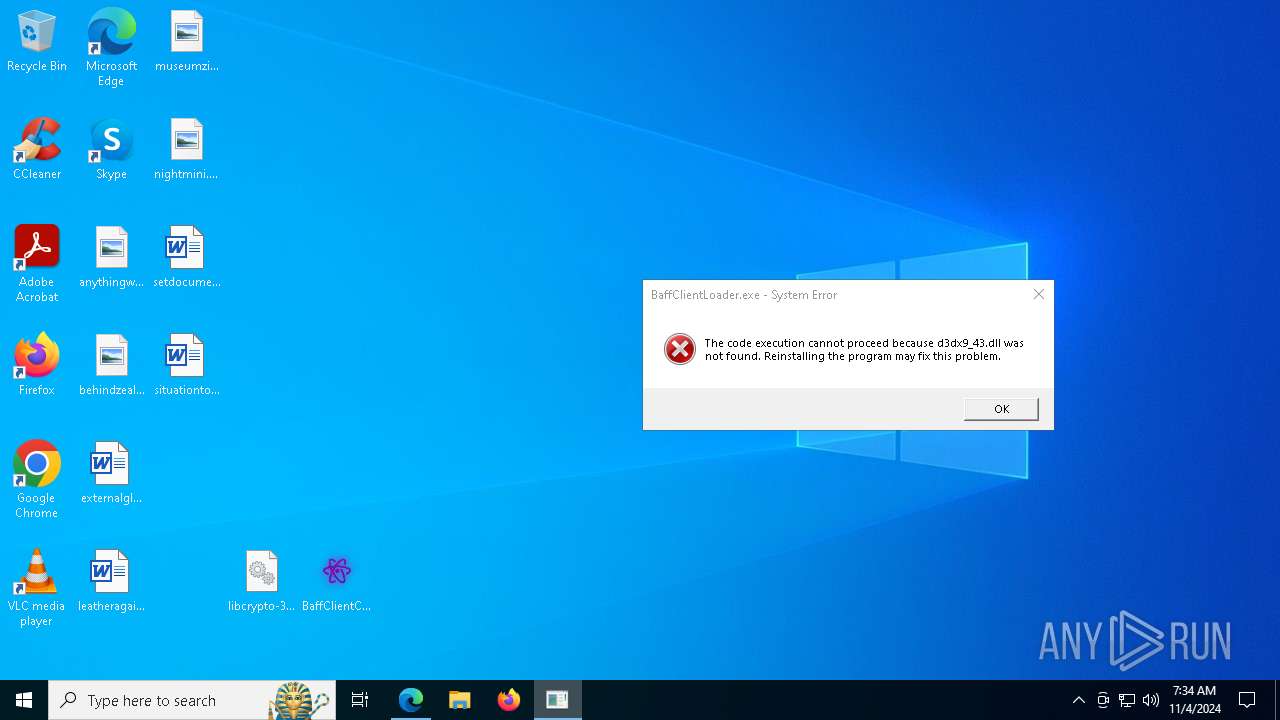Open the taskbar clock and calendar
This screenshot has width=1280, height=720.
pos(1195,700)
